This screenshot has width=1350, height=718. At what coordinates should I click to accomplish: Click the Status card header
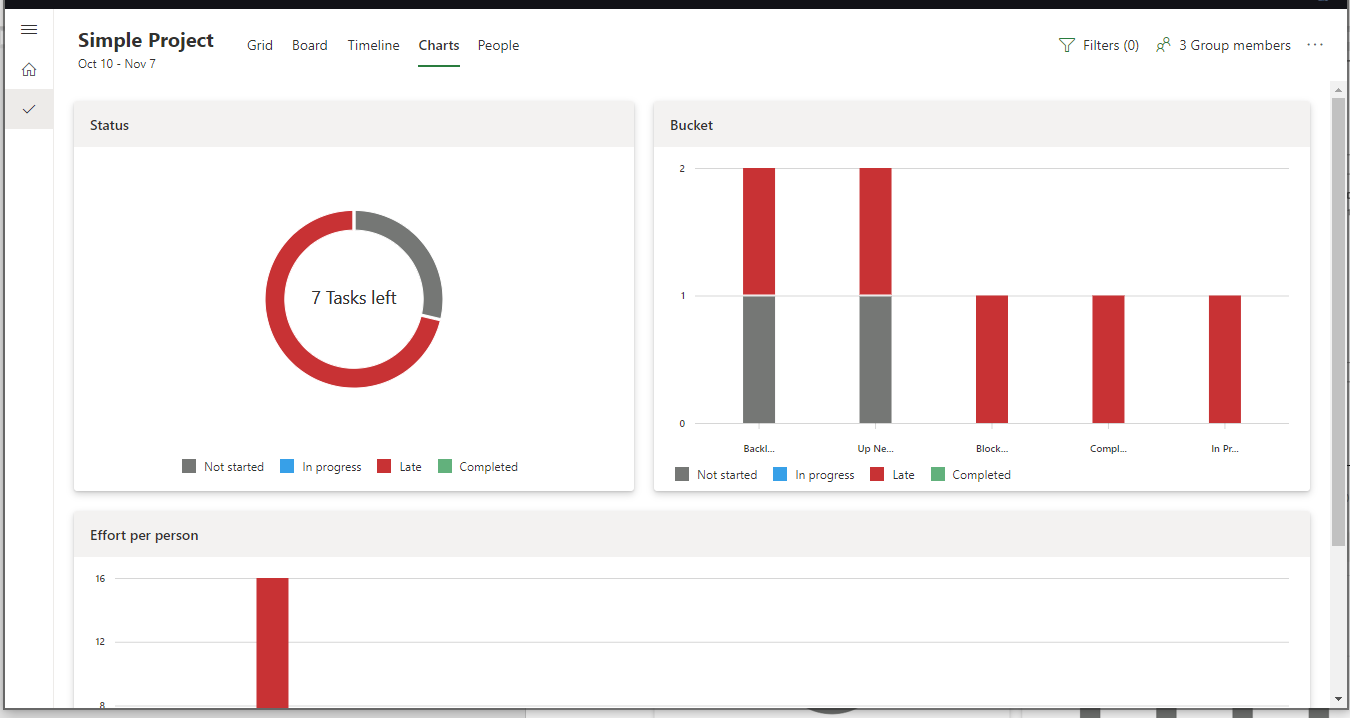pyautogui.click(x=354, y=125)
